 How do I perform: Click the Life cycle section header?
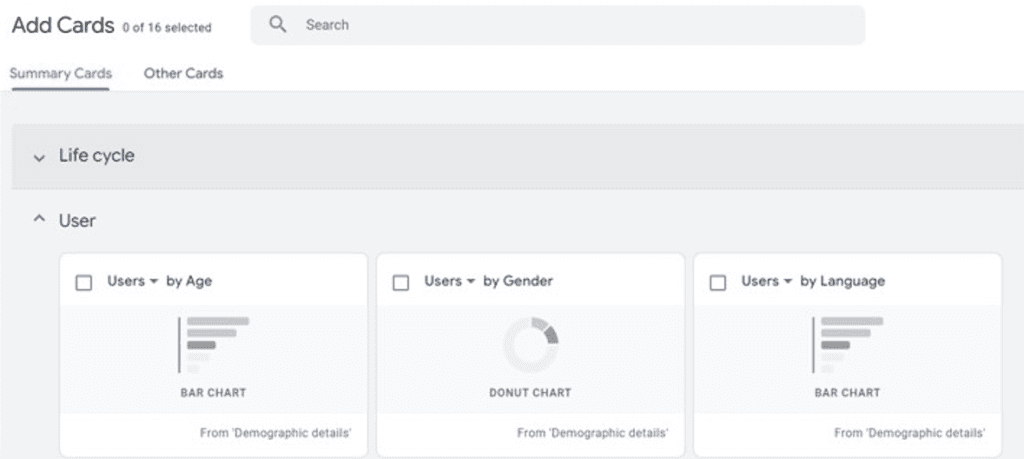pos(517,157)
